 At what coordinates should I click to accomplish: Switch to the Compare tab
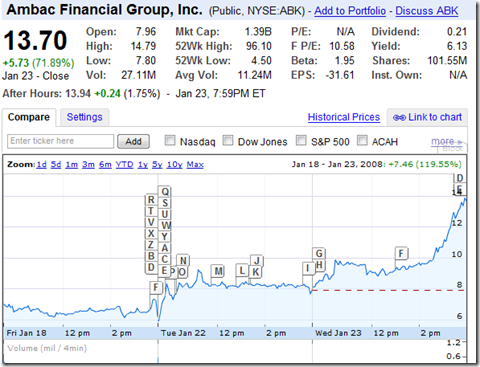tap(29, 117)
